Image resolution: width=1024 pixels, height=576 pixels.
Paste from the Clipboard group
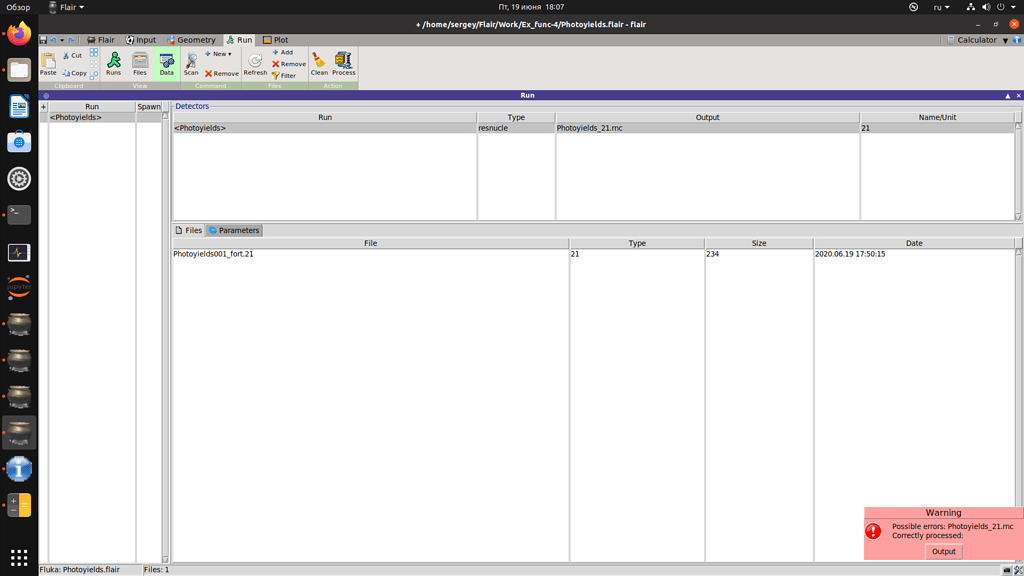(48, 63)
